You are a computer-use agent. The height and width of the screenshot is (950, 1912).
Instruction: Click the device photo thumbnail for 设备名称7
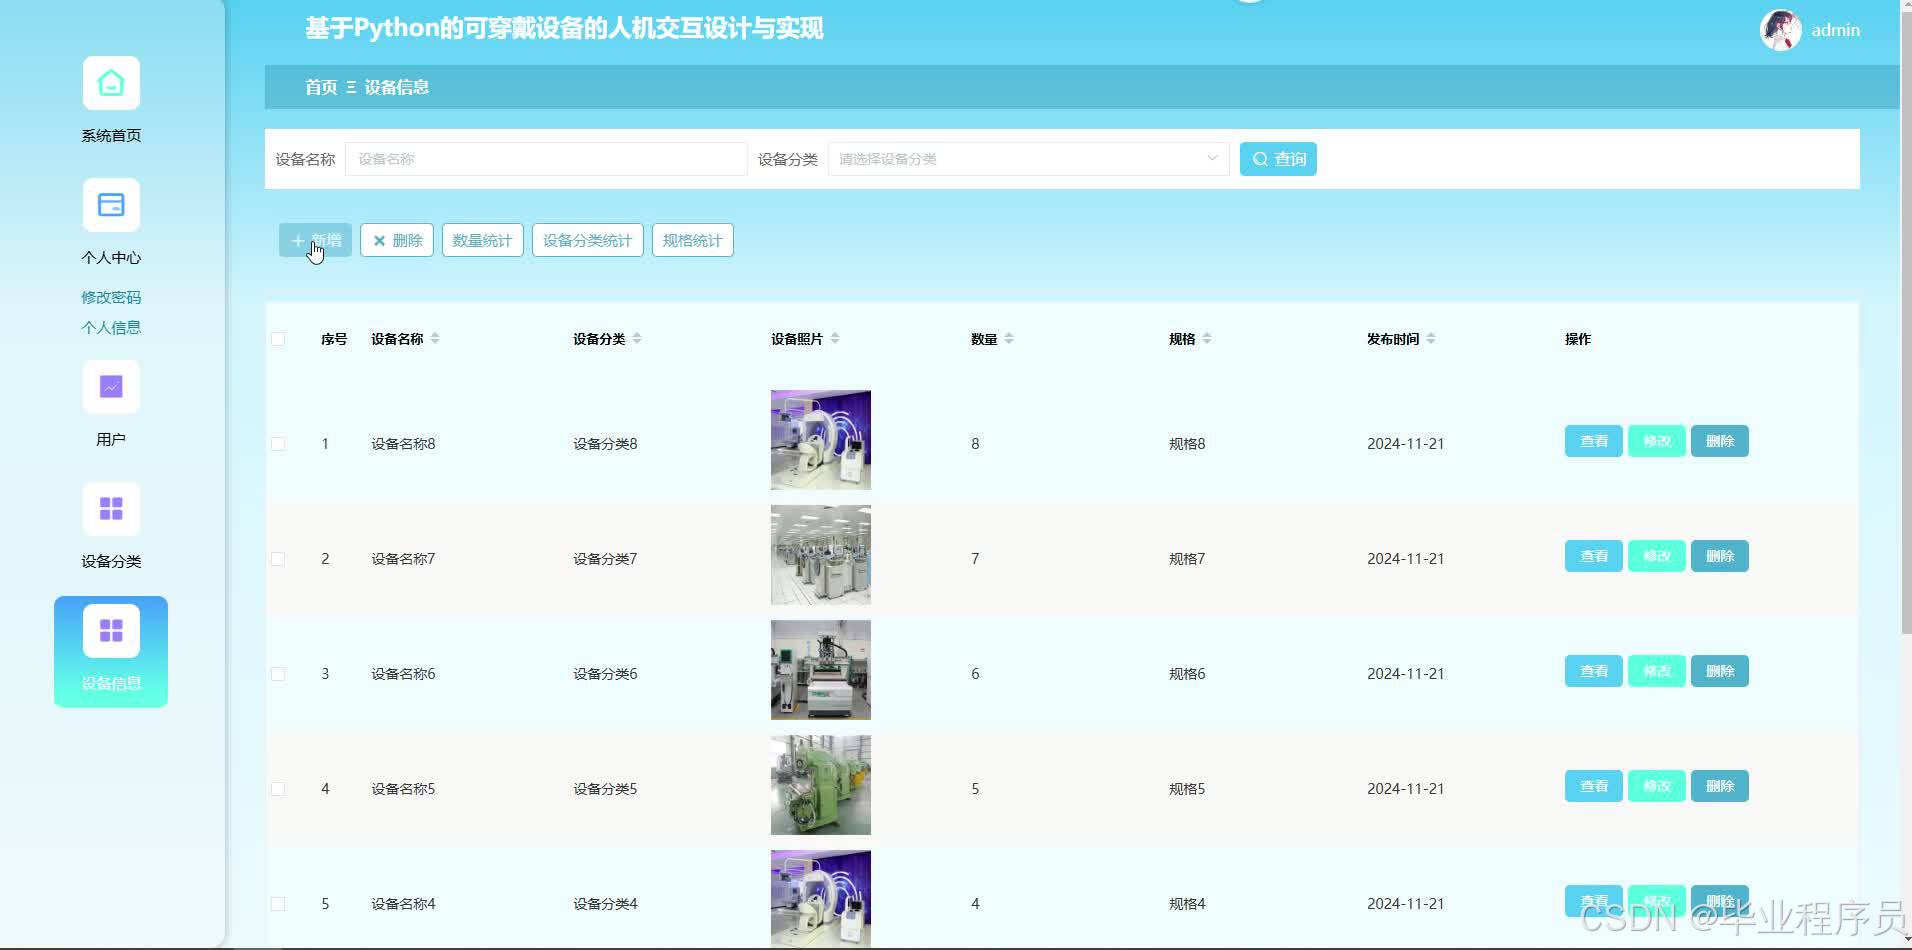click(x=820, y=554)
